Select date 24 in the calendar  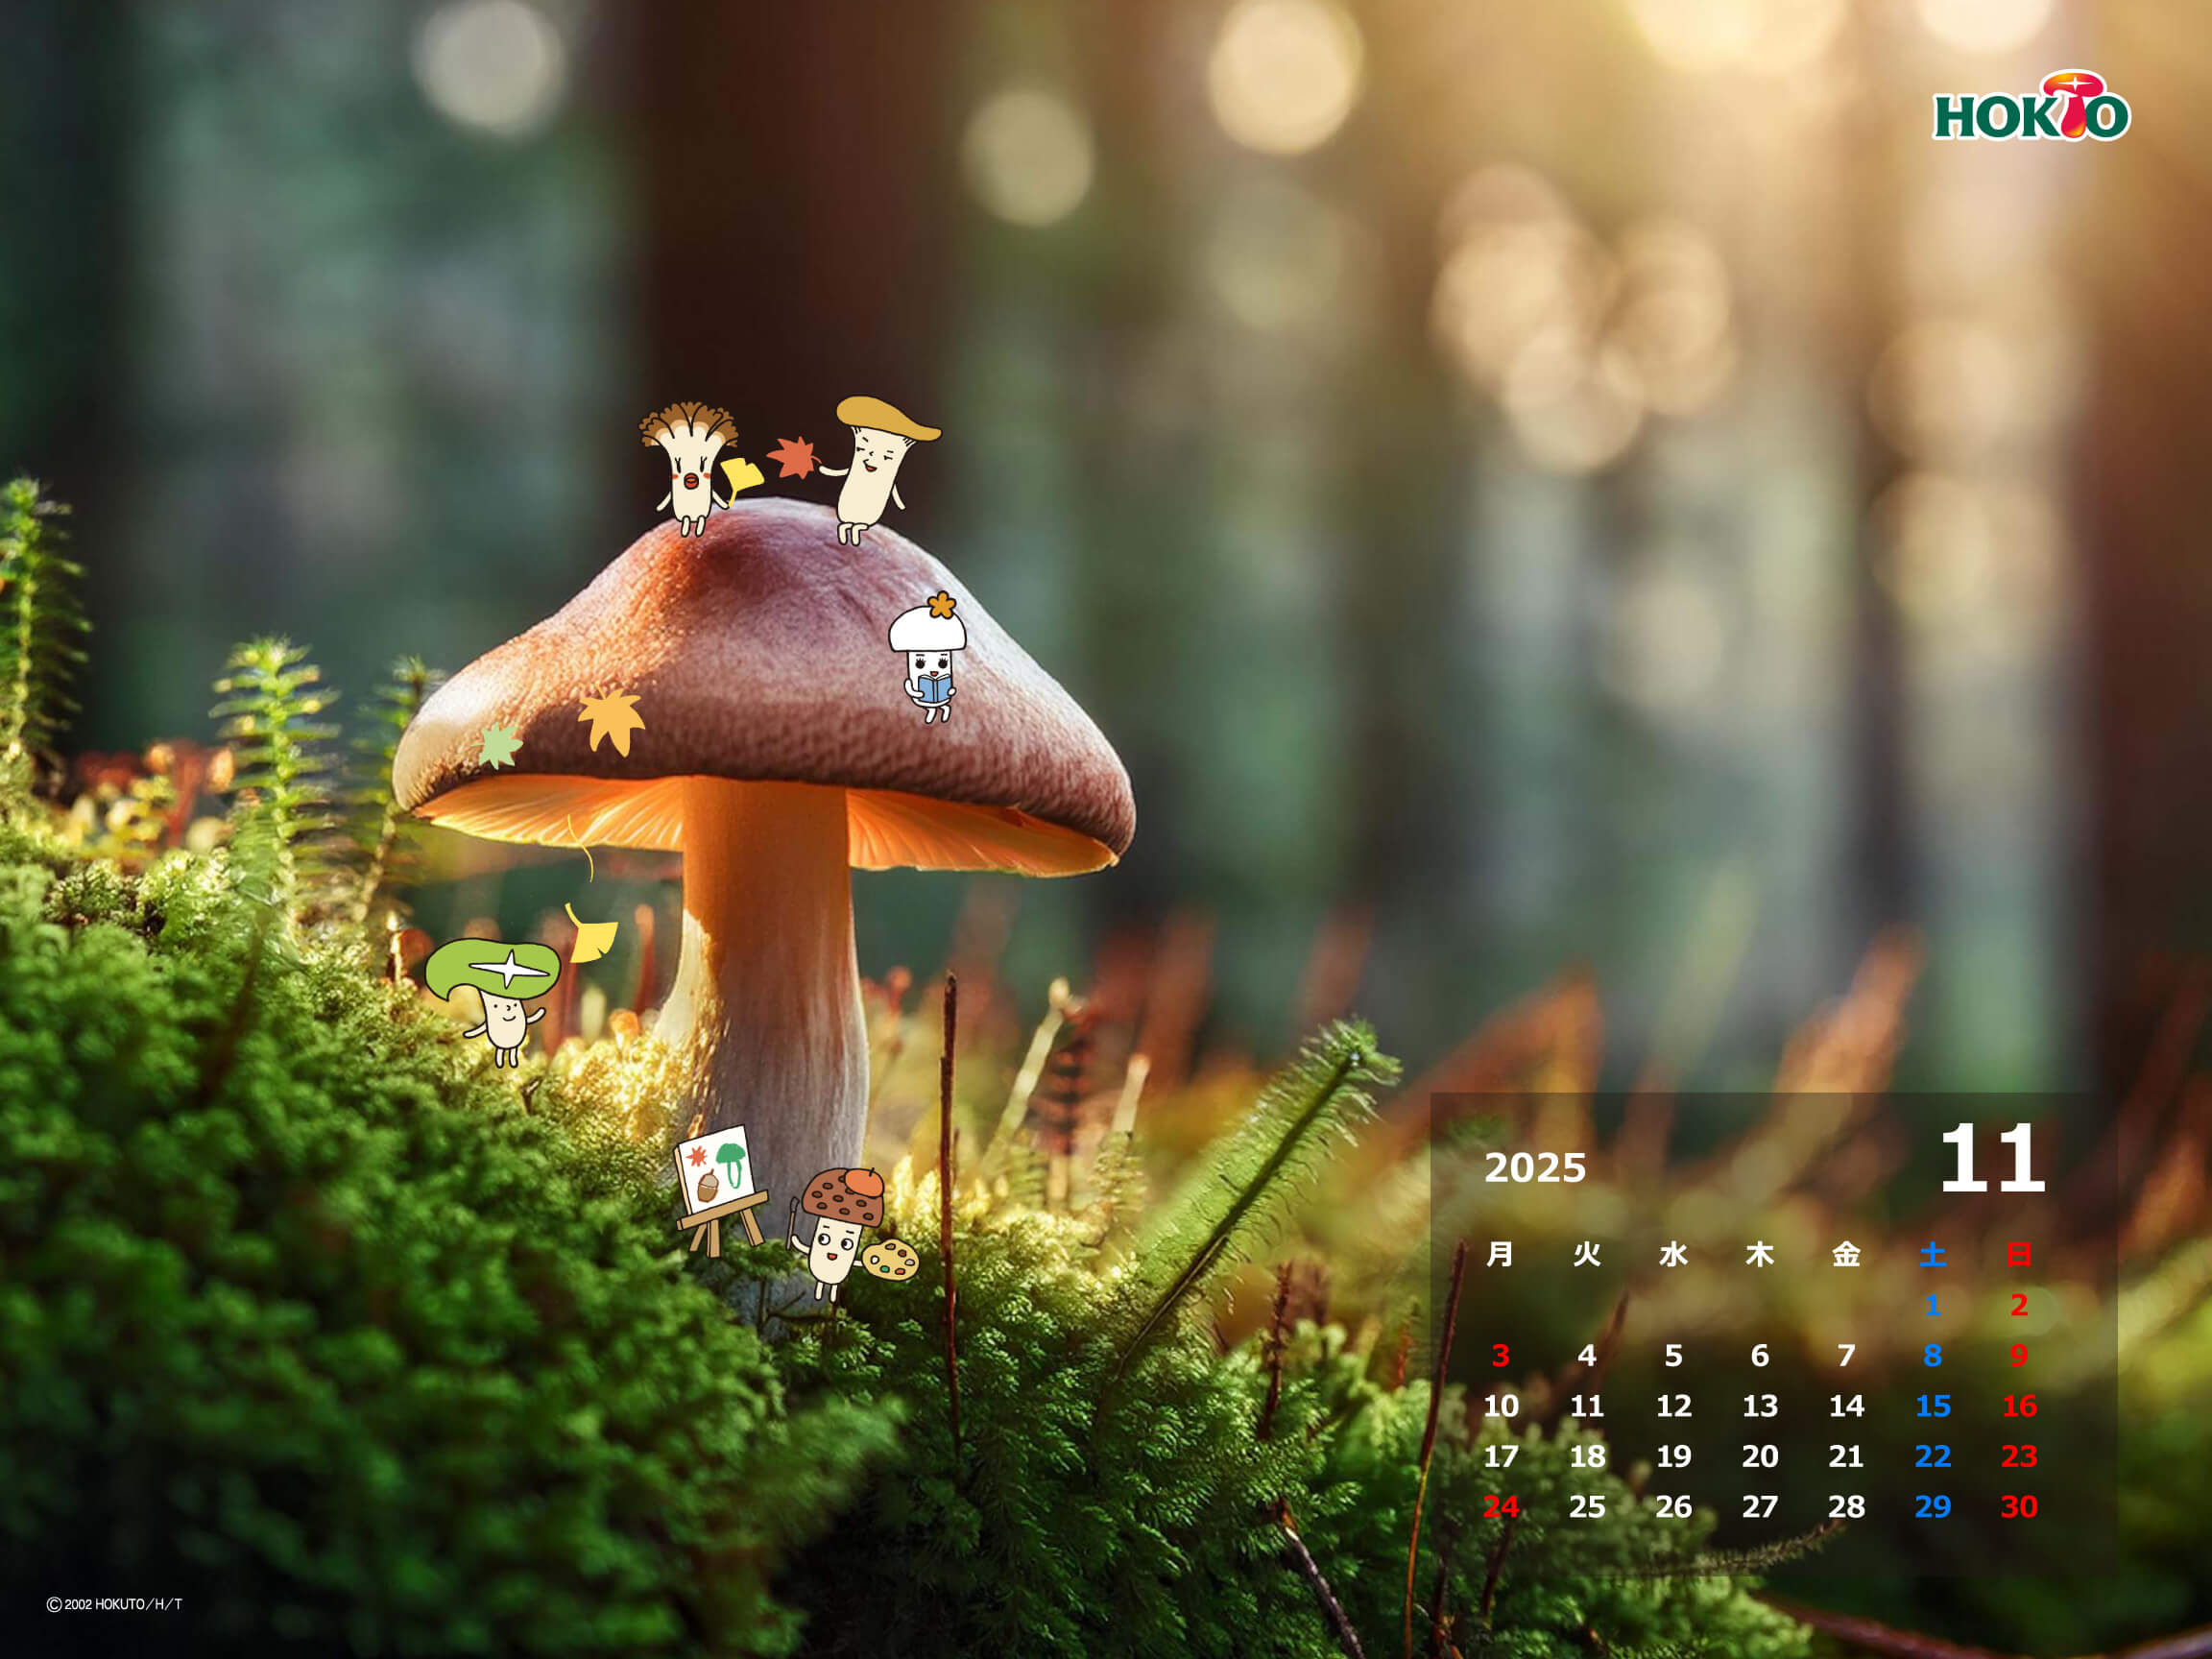(1500, 1506)
